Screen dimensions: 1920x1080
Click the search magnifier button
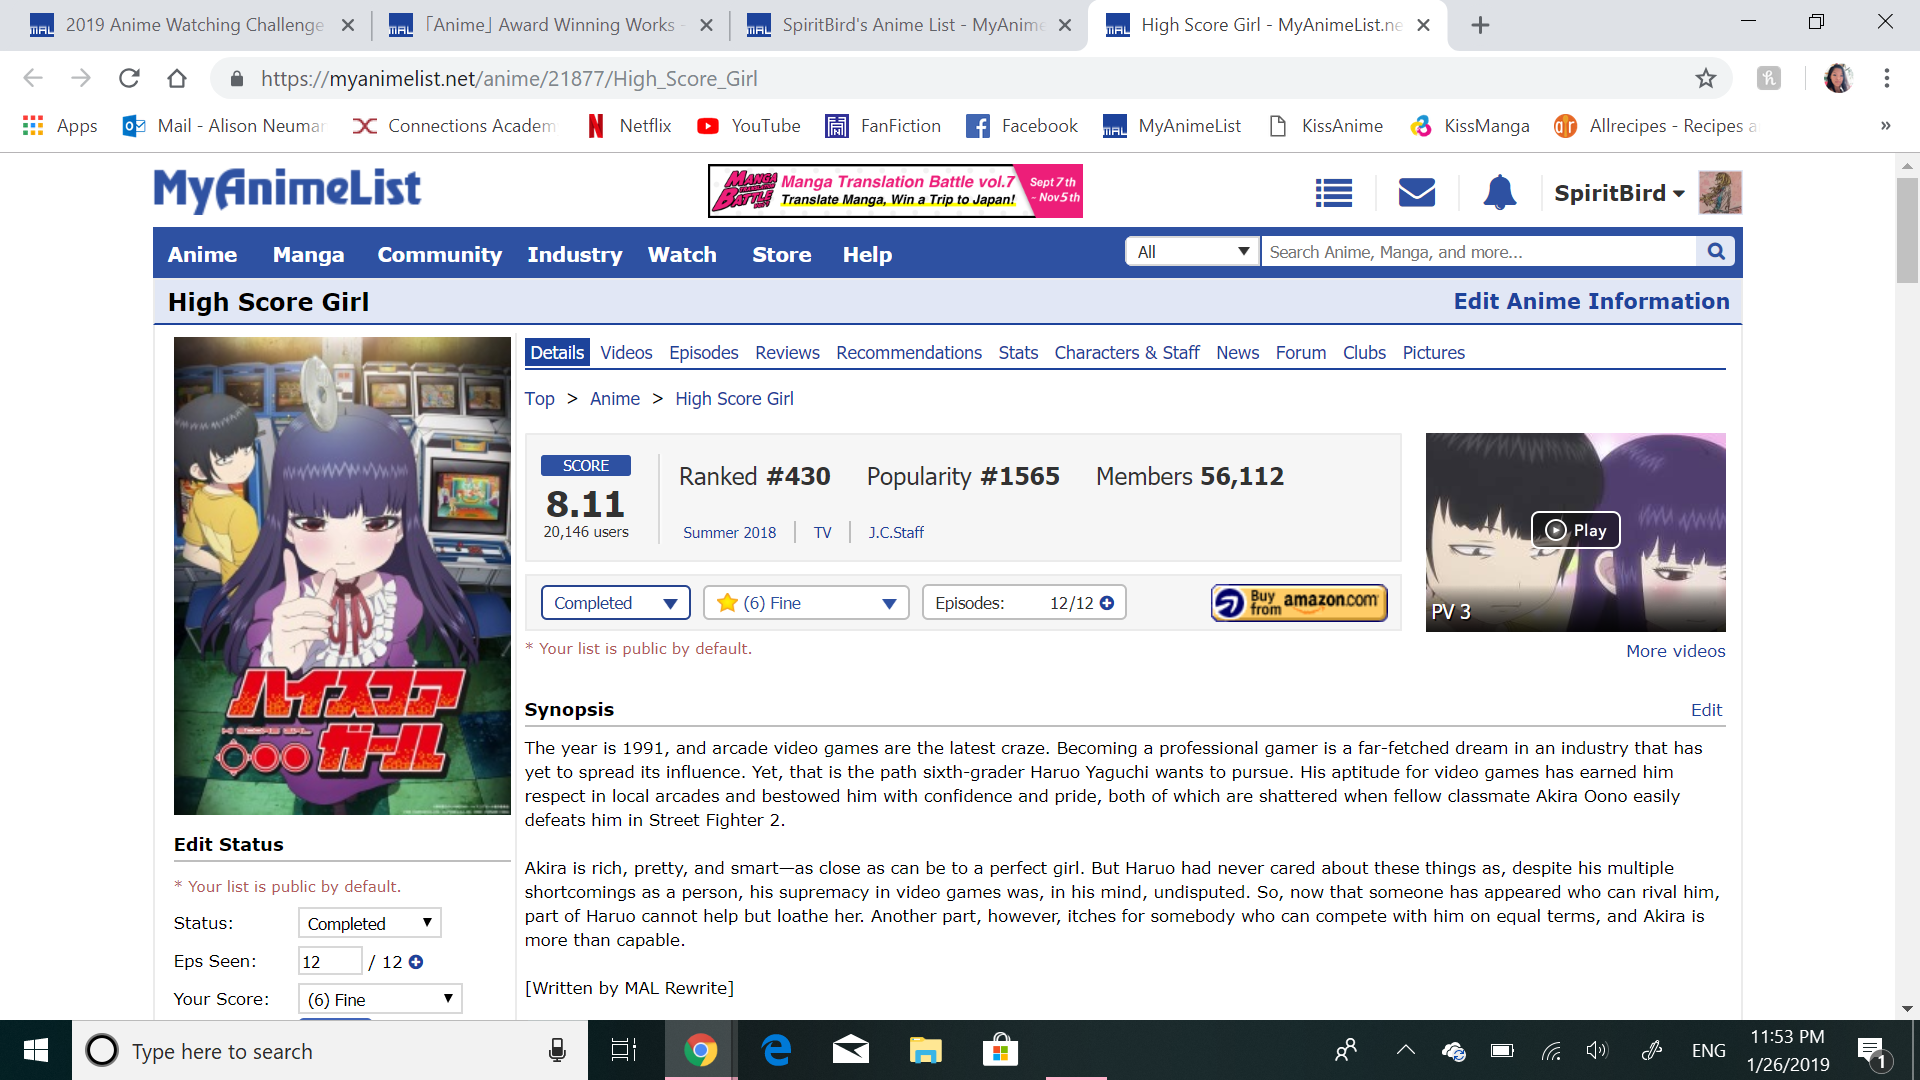1716,252
